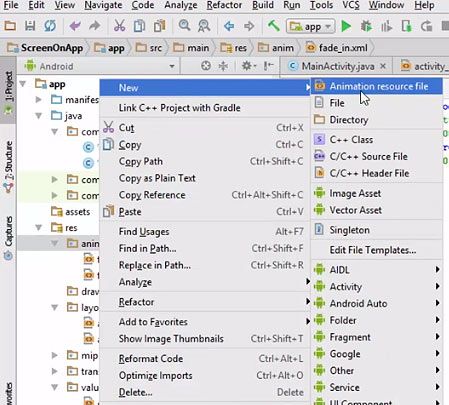449x405 pixels.
Task: Open the 7: Structure side tool window
Action: coord(8,166)
